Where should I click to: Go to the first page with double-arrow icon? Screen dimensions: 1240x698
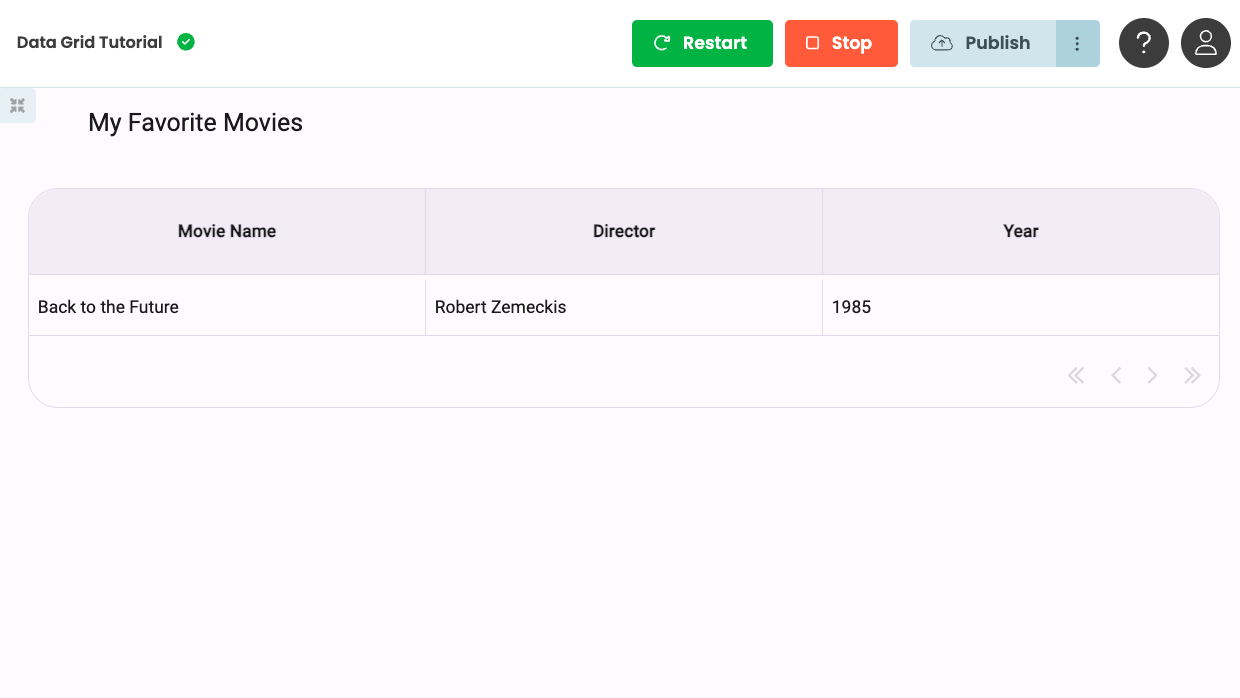[1076, 375]
